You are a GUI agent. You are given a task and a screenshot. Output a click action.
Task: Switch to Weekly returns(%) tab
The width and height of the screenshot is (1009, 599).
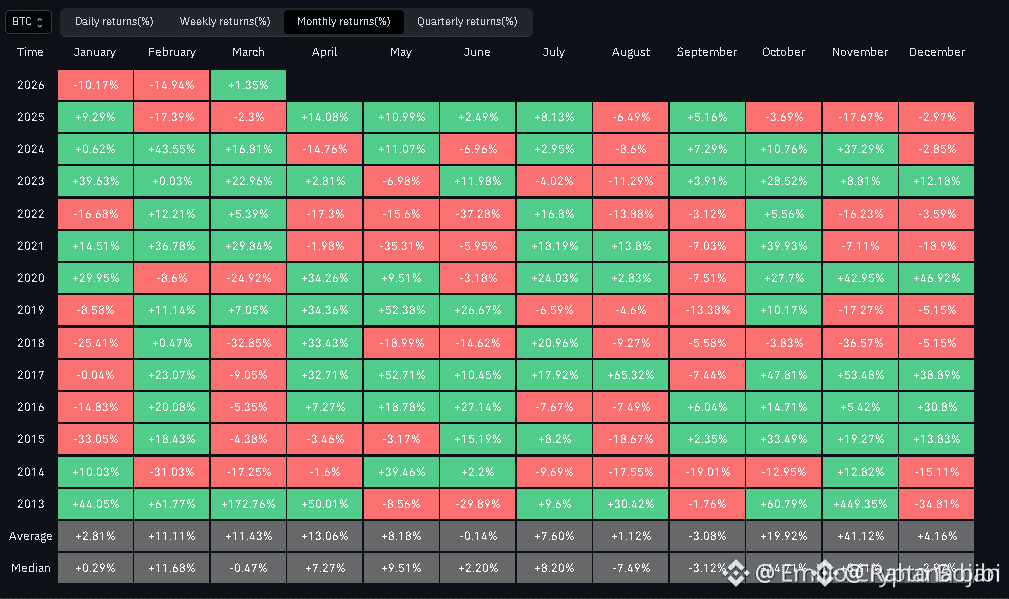click(x=225, y=21)
